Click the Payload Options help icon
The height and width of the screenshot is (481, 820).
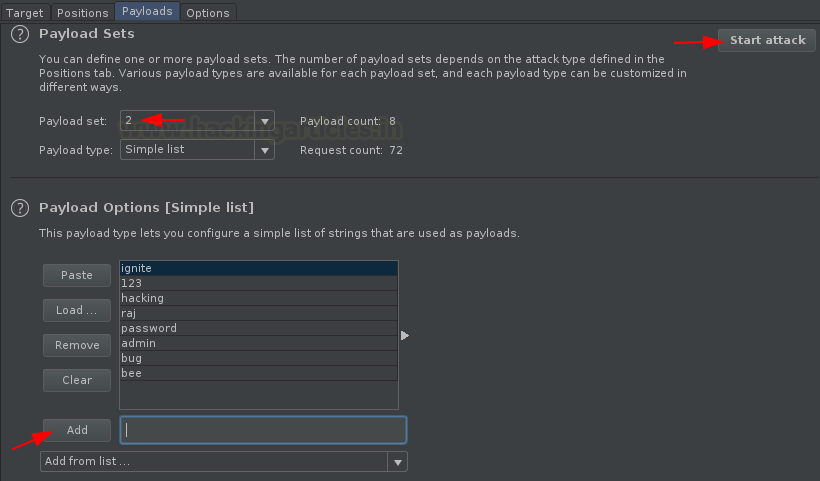(18, 208)
